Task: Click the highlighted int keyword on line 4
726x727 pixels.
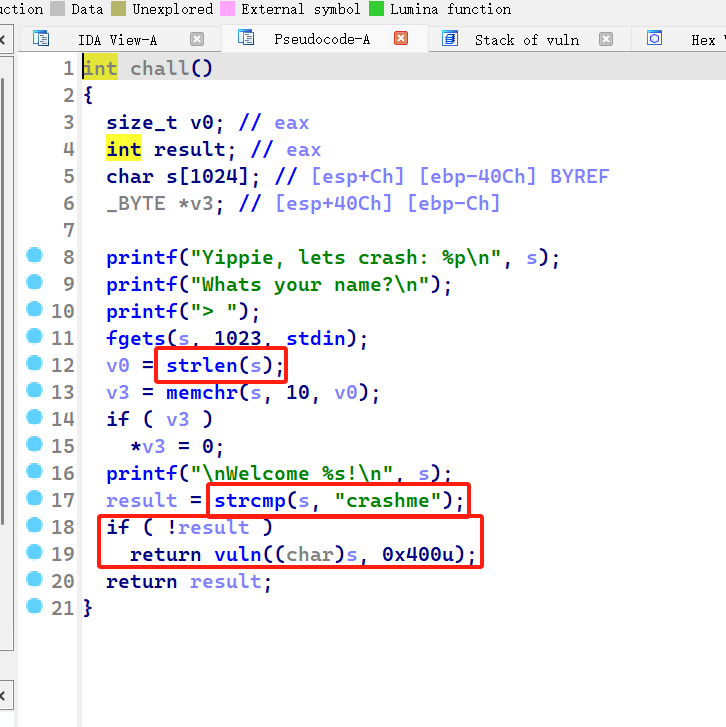Action: (x=124, y=149)
